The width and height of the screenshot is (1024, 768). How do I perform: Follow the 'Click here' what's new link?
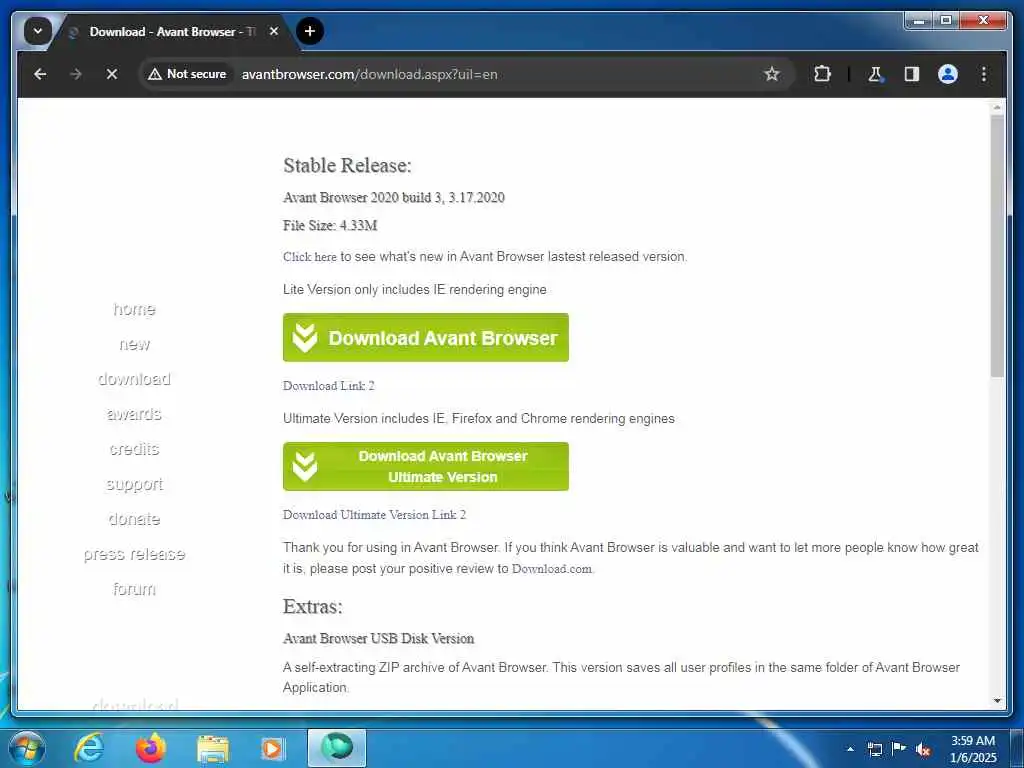point(310,257)
